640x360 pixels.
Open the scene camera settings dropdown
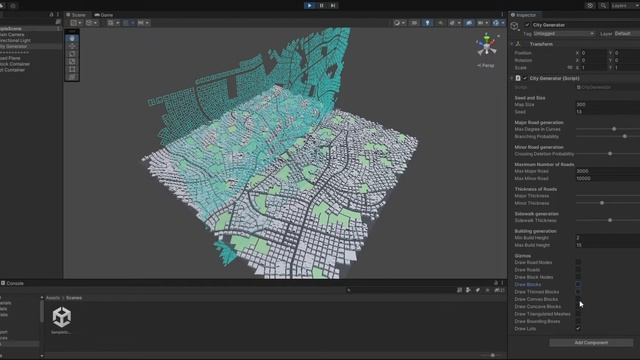pyautogui.click(x=482, y=23)
